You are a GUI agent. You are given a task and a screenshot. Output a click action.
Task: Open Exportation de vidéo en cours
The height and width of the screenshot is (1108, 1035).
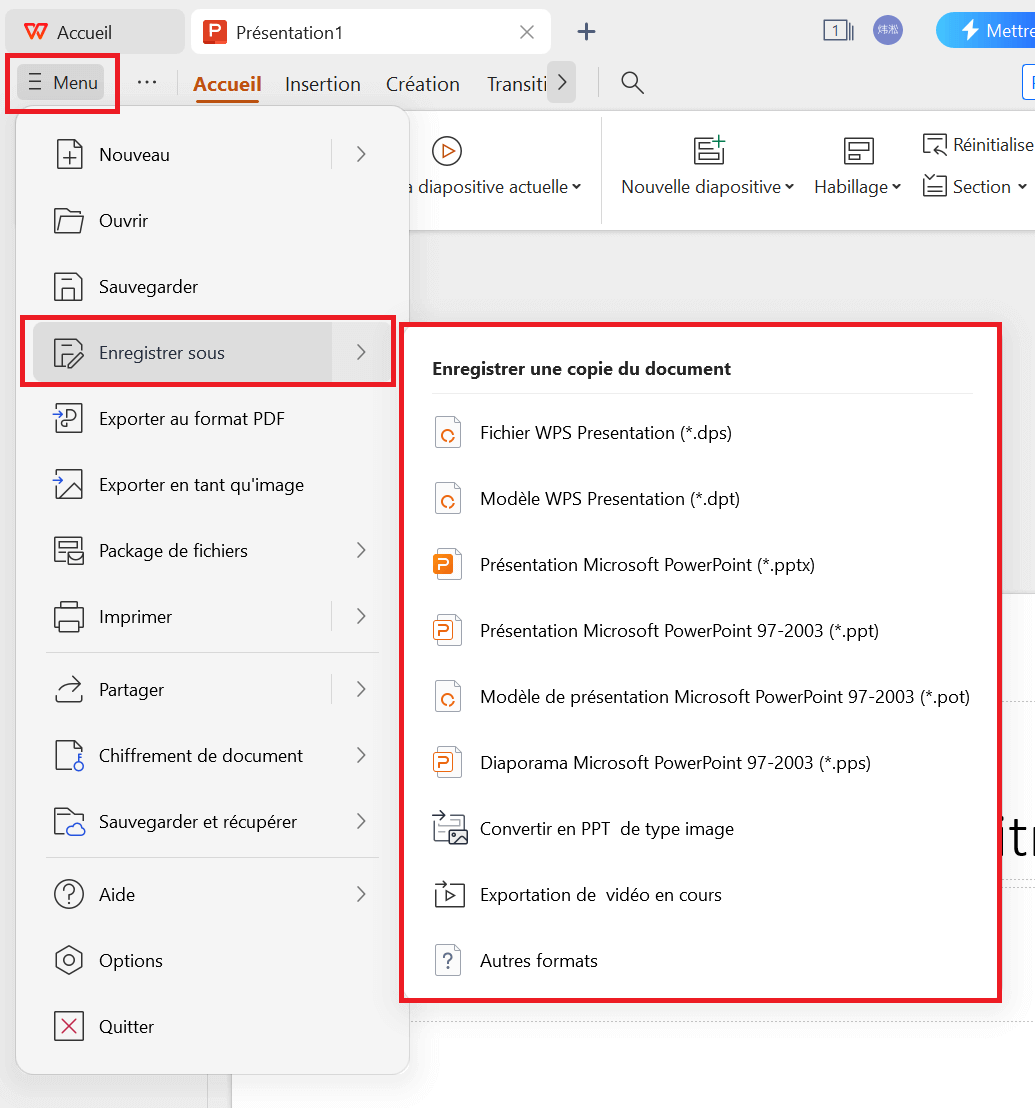tap(603, 894)
